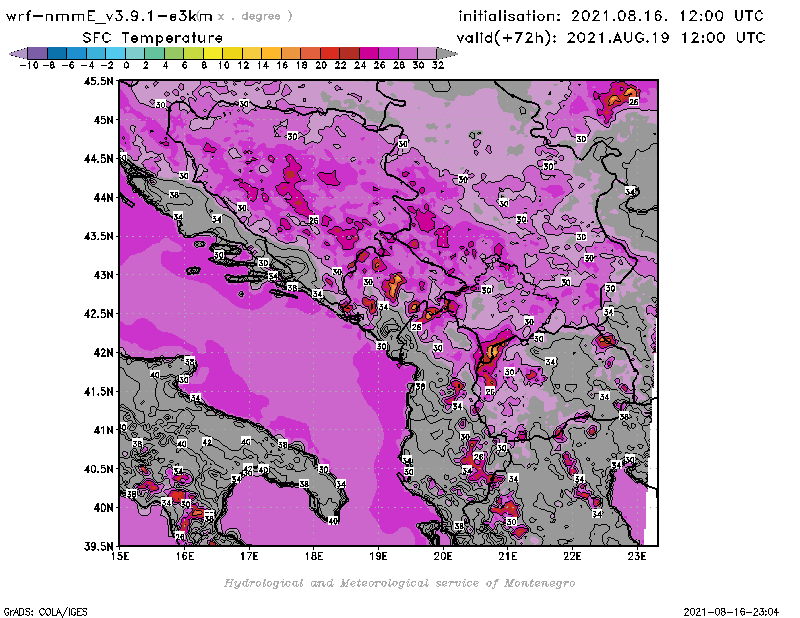800x618 pixels.
Task: Click the 40N latitude label
Action: click(x=103, y=508)
